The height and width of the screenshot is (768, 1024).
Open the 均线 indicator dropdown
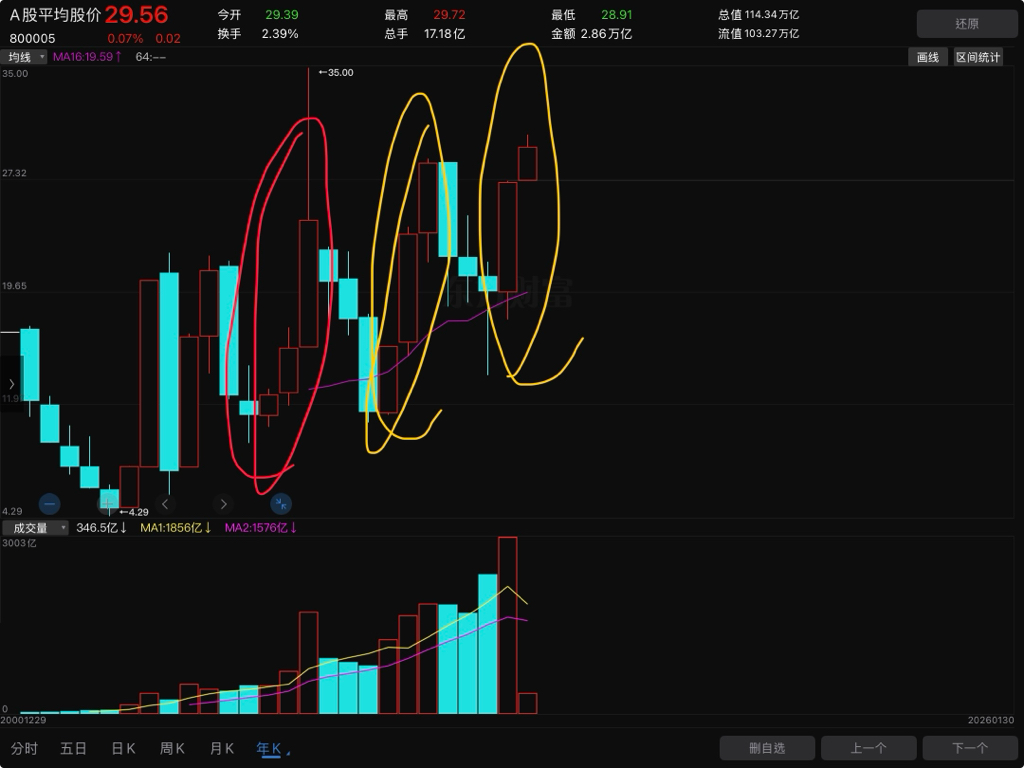point(24,57)
